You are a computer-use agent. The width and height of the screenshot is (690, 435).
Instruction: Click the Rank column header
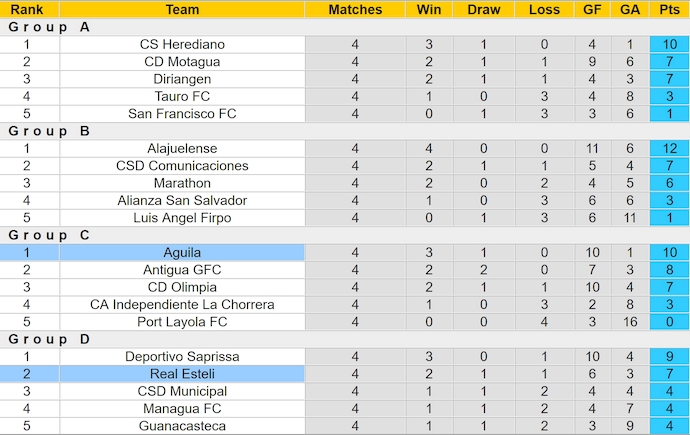click(x=27, y=9)
